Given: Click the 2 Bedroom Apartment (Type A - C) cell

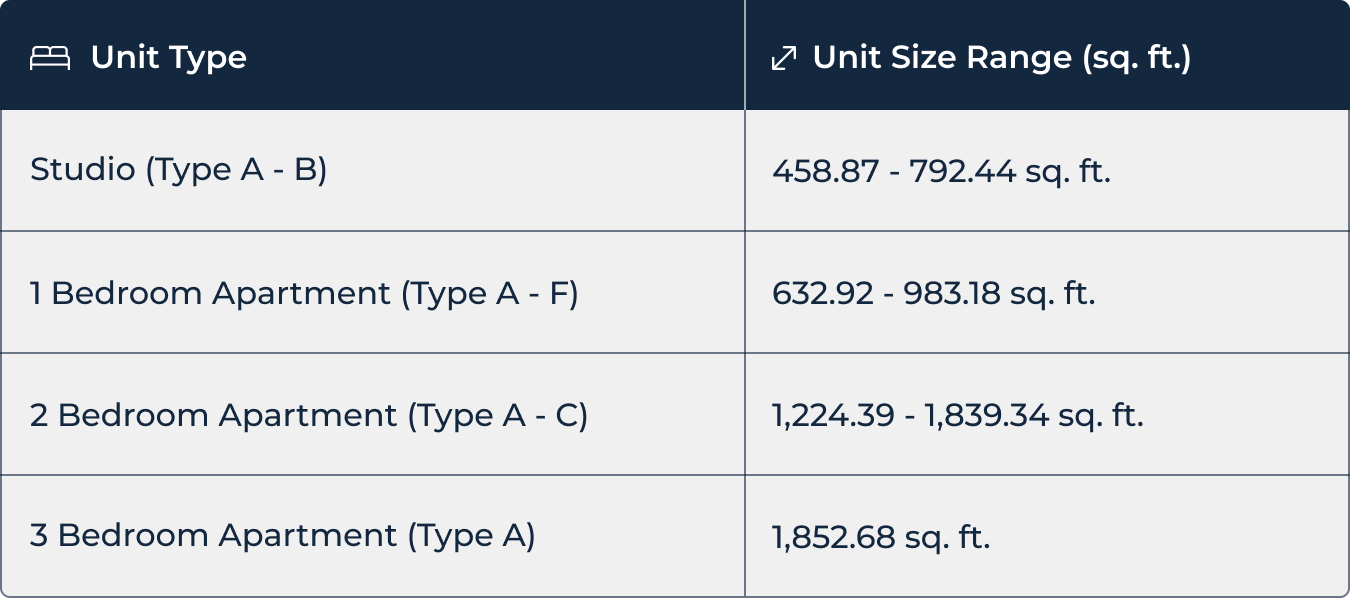Looking at the screenshot, I should click(x=373, y=415).
